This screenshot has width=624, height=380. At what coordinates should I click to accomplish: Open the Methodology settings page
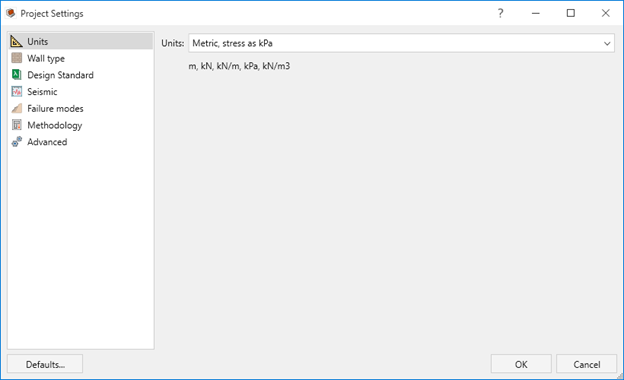click(80, 125)
